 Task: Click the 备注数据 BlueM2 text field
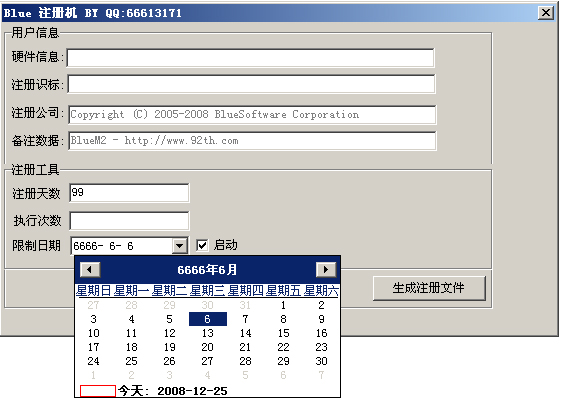pos(252,141)
